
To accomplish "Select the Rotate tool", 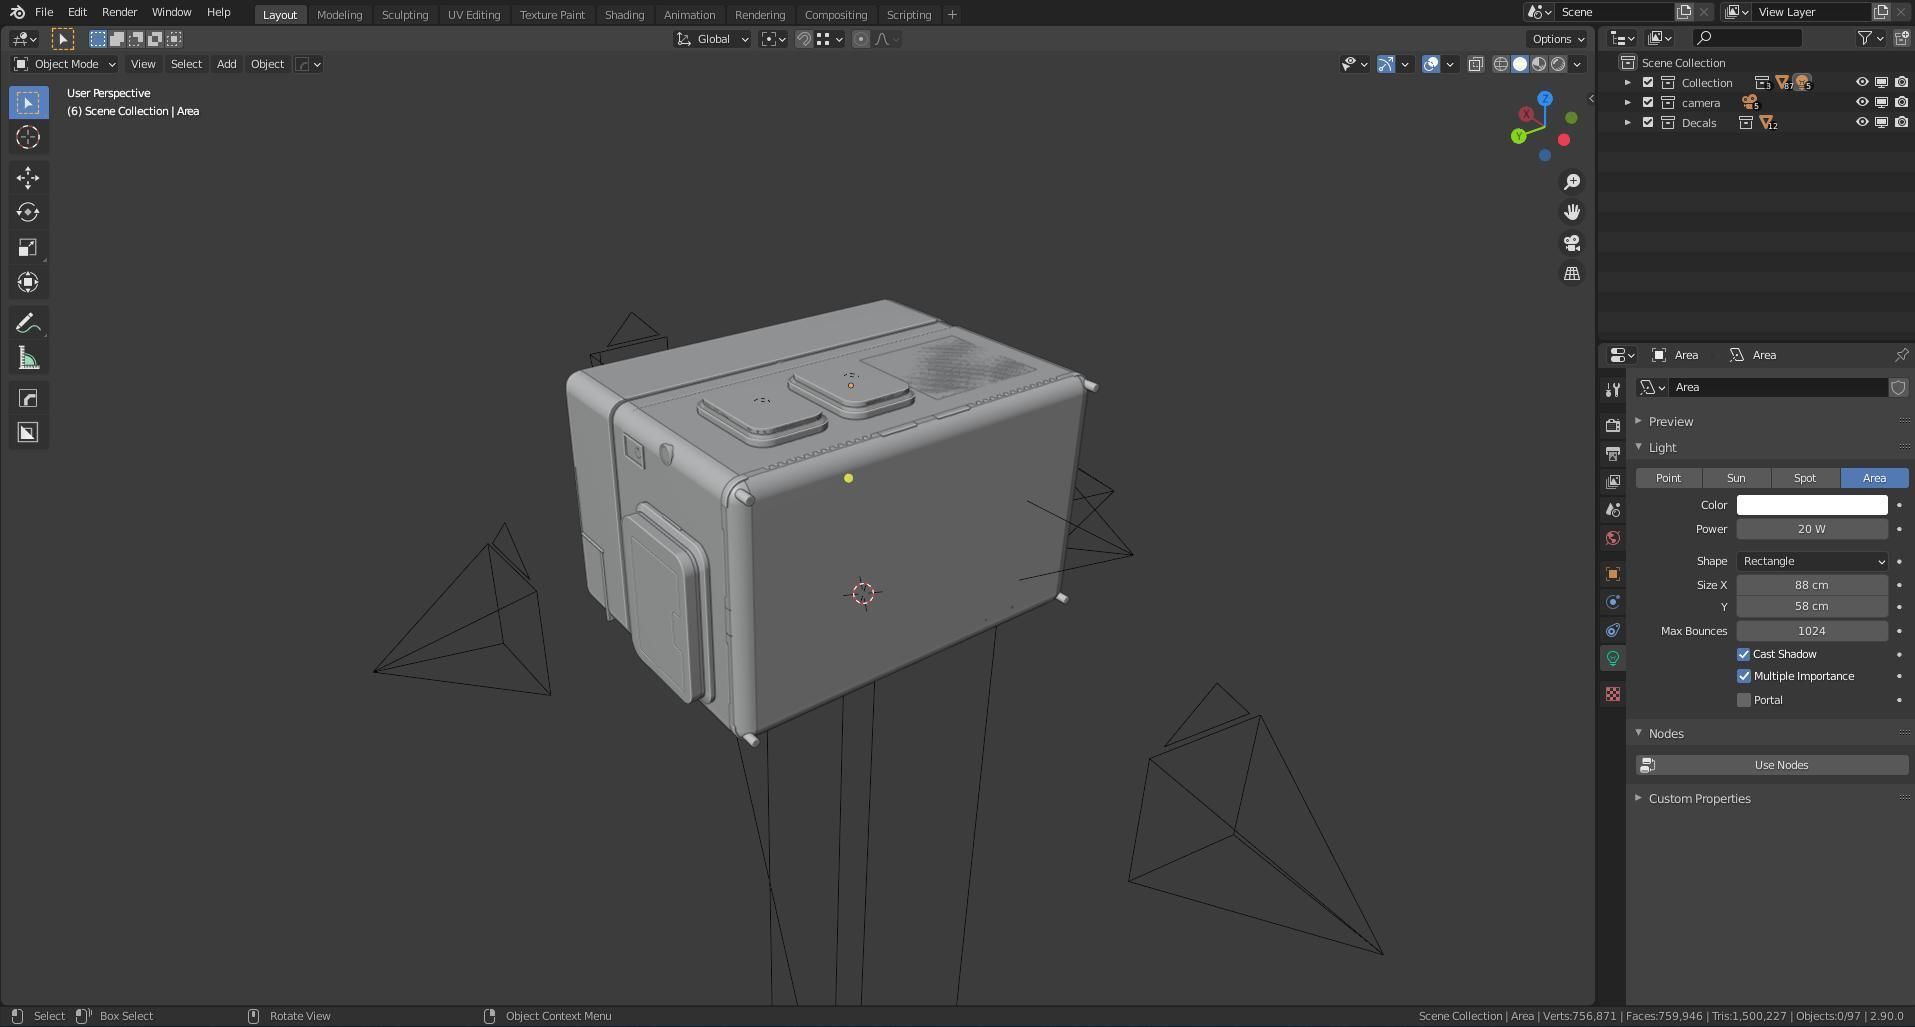I will pos(28,212).
